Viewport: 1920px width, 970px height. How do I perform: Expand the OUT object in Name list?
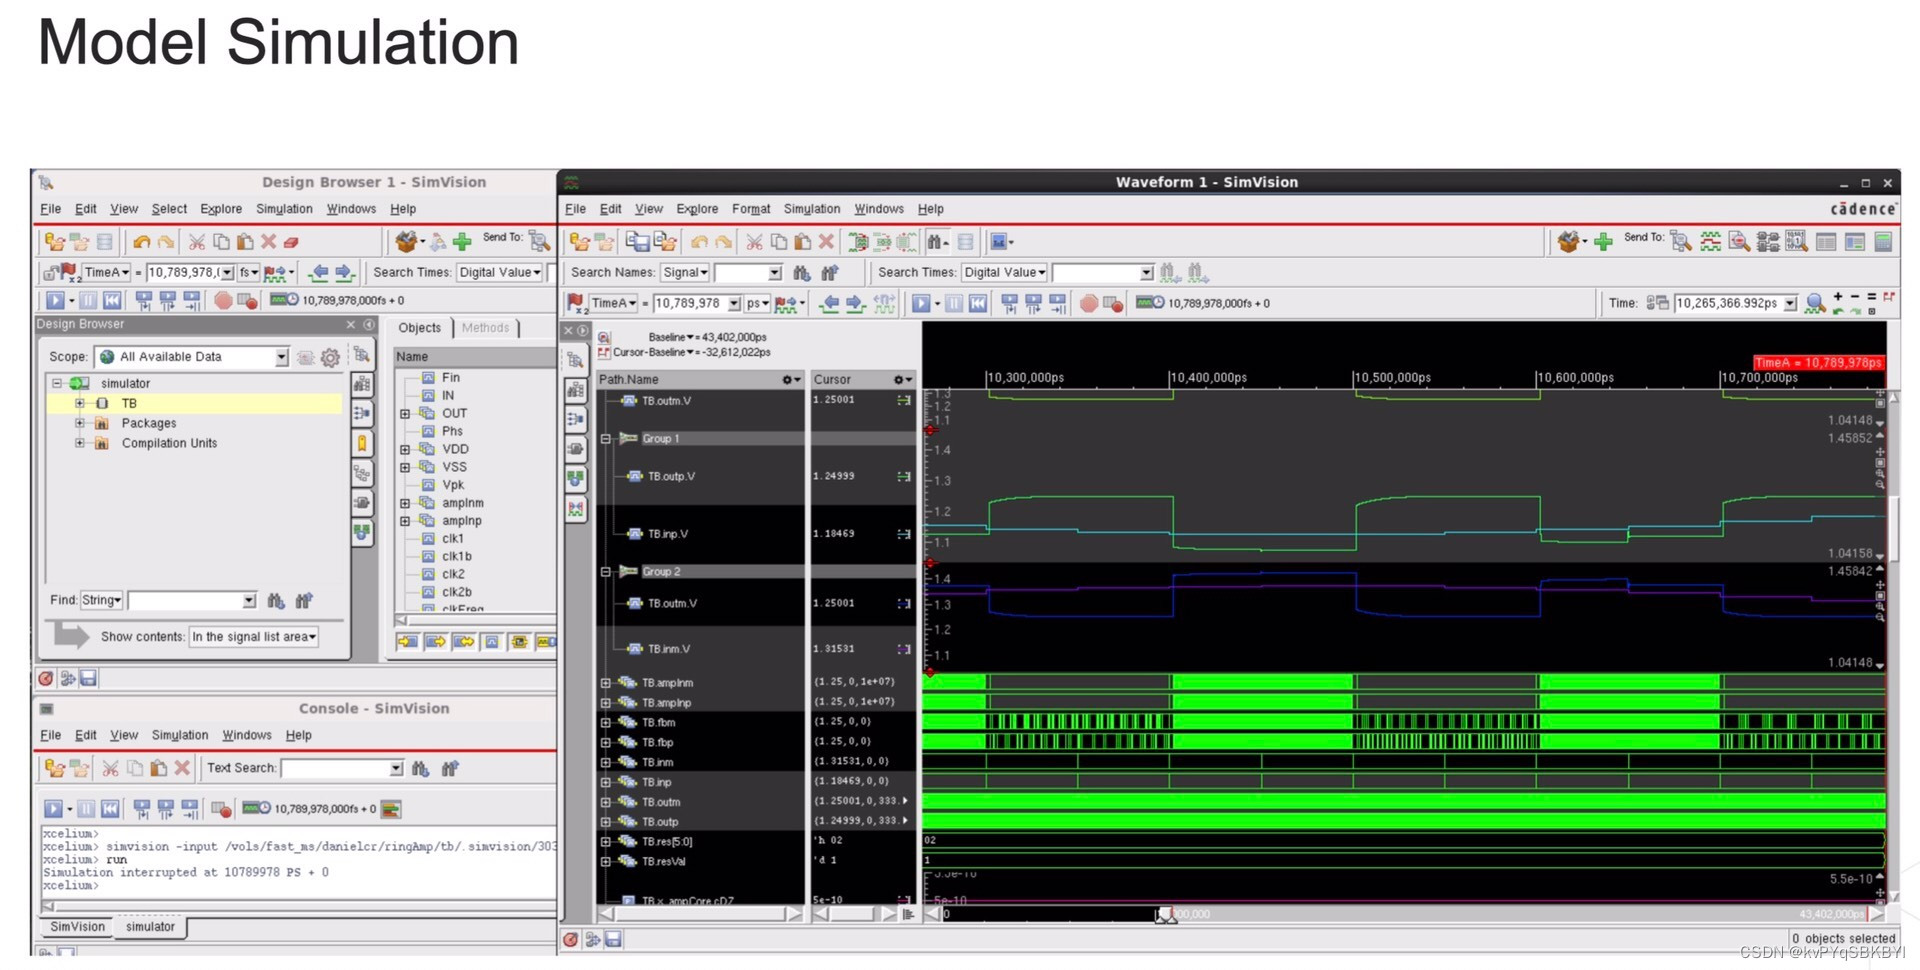coord(405,413)
